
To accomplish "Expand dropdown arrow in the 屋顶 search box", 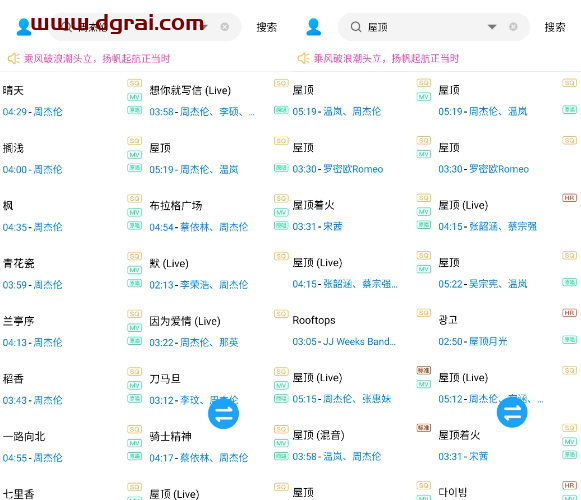I will coord(492,27).
